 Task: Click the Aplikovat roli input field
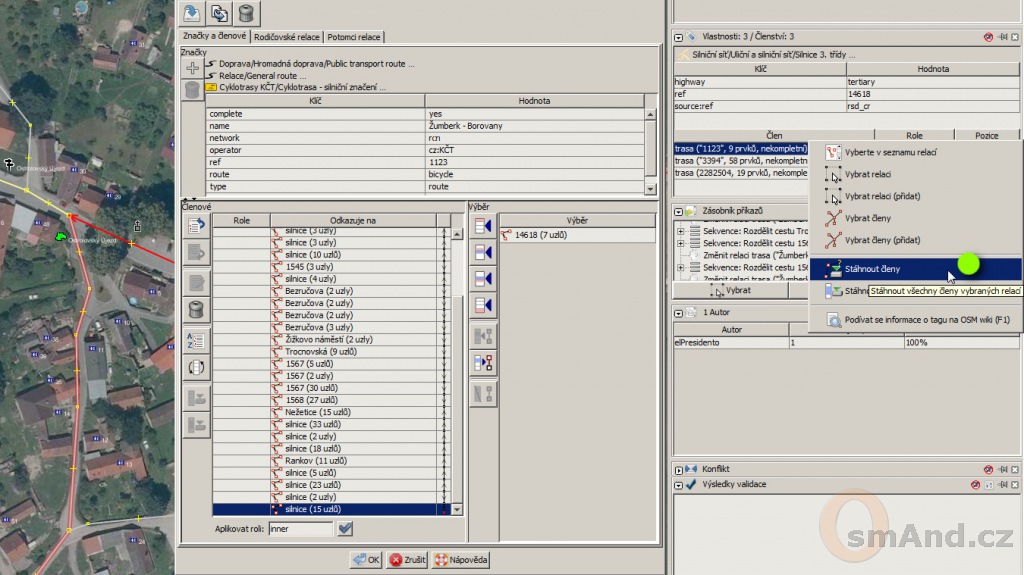tap(300, 529)
